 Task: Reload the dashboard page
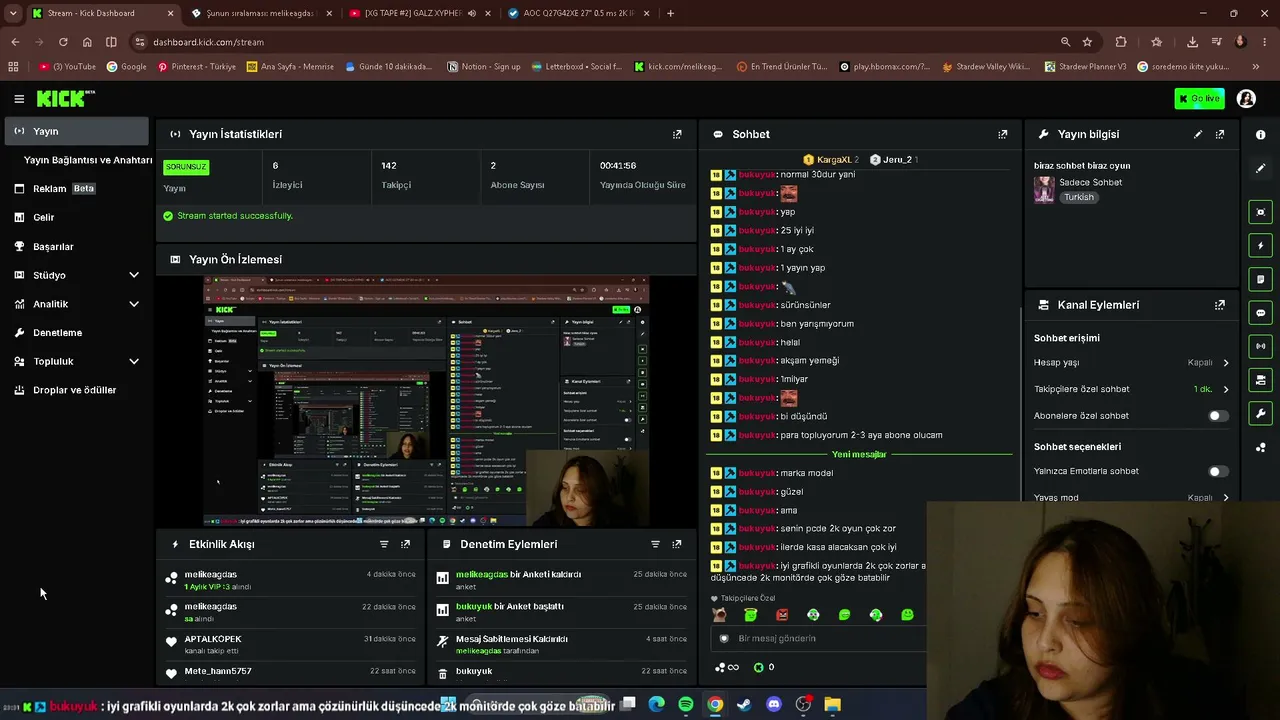coord(63,42)
